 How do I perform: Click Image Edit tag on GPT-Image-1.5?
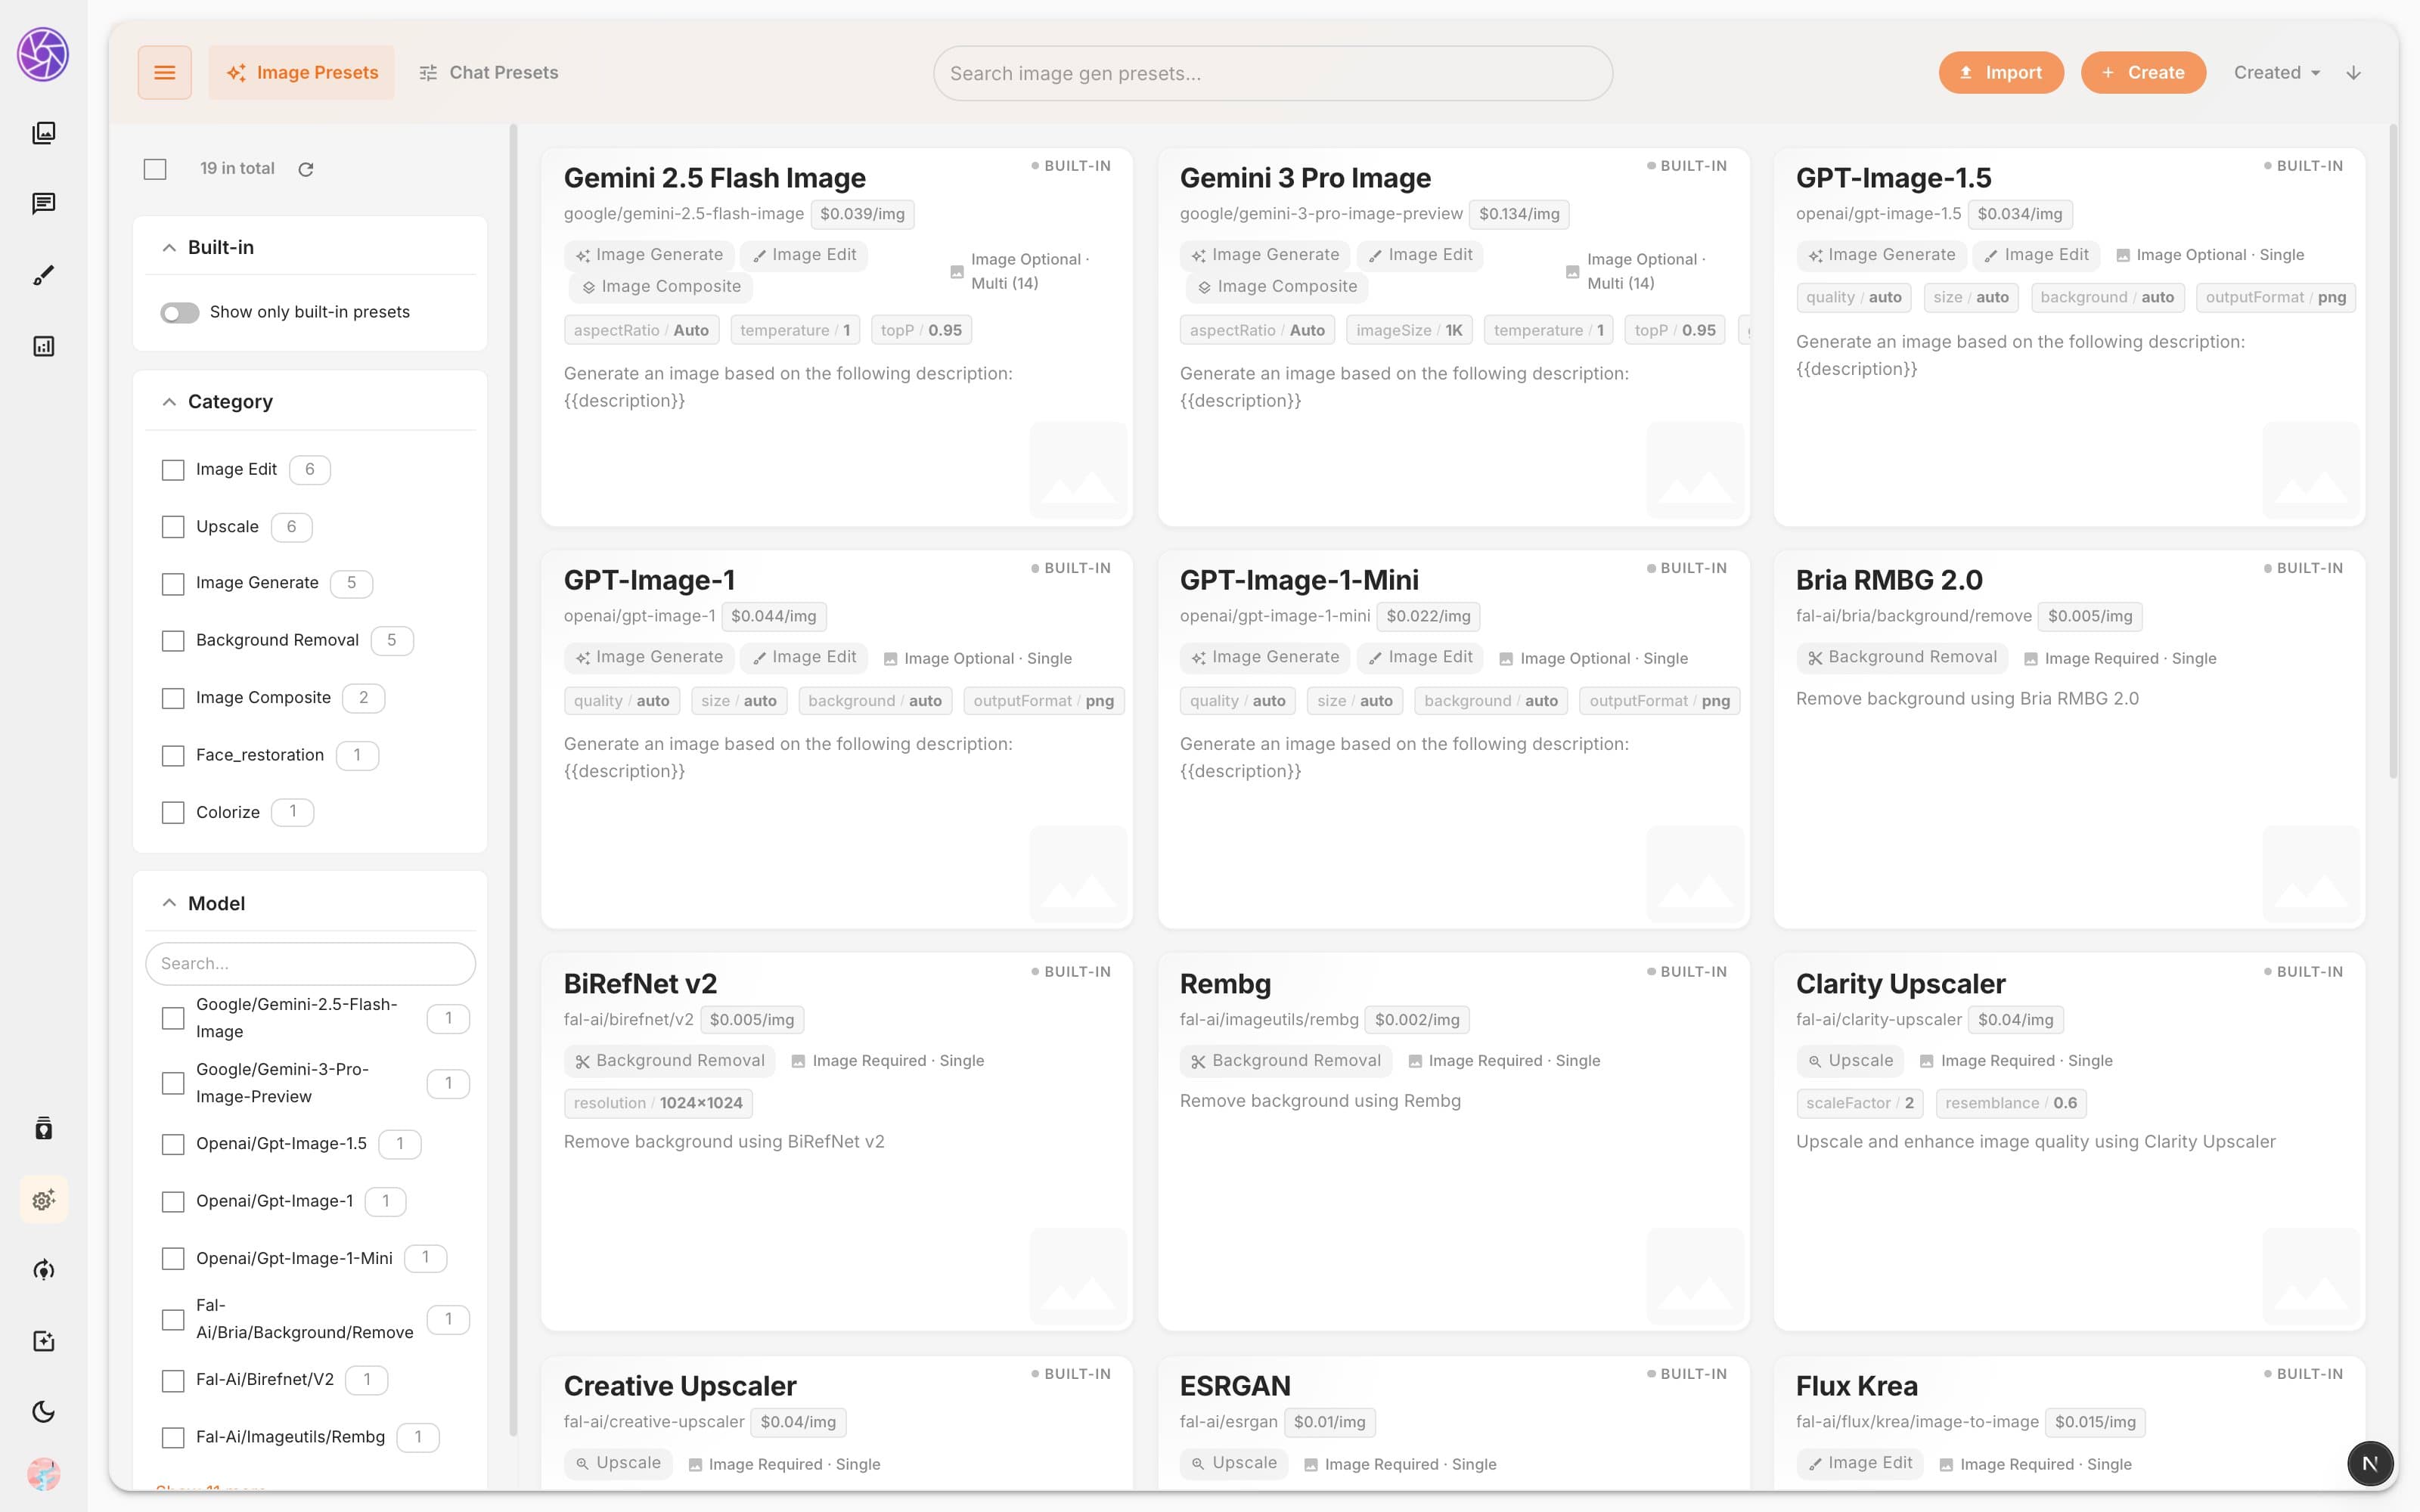tap(2036, 255)
